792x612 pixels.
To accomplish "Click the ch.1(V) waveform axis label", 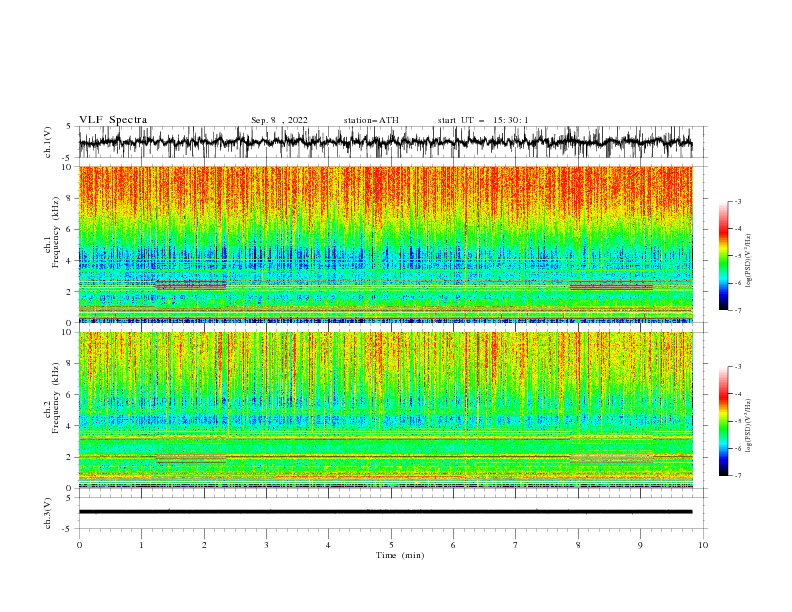I will 48,142.
